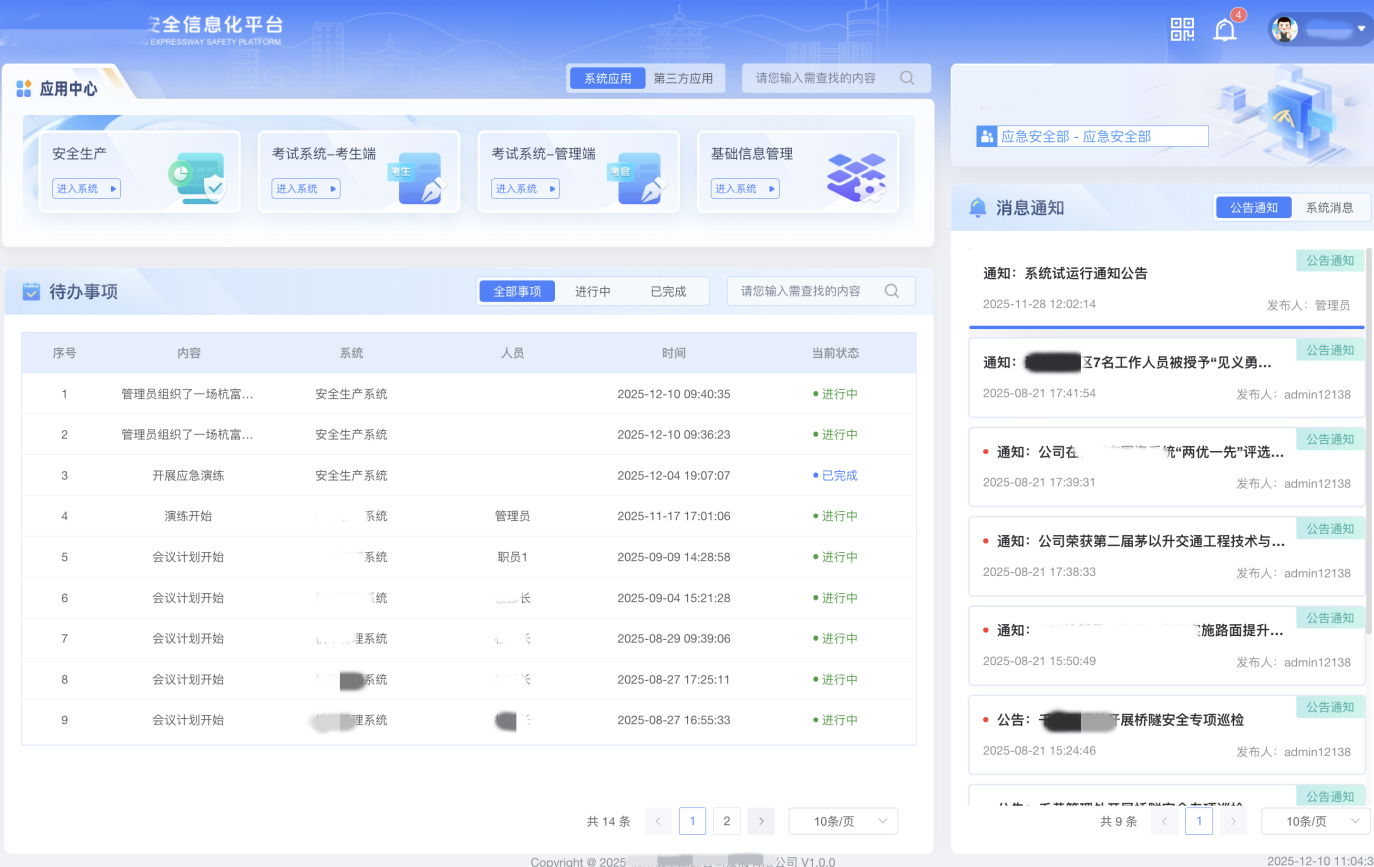The width and height of the screenshot is (1374, 867).
Task: Expand the user account dropdown arrow
Action: (1361, 29)
